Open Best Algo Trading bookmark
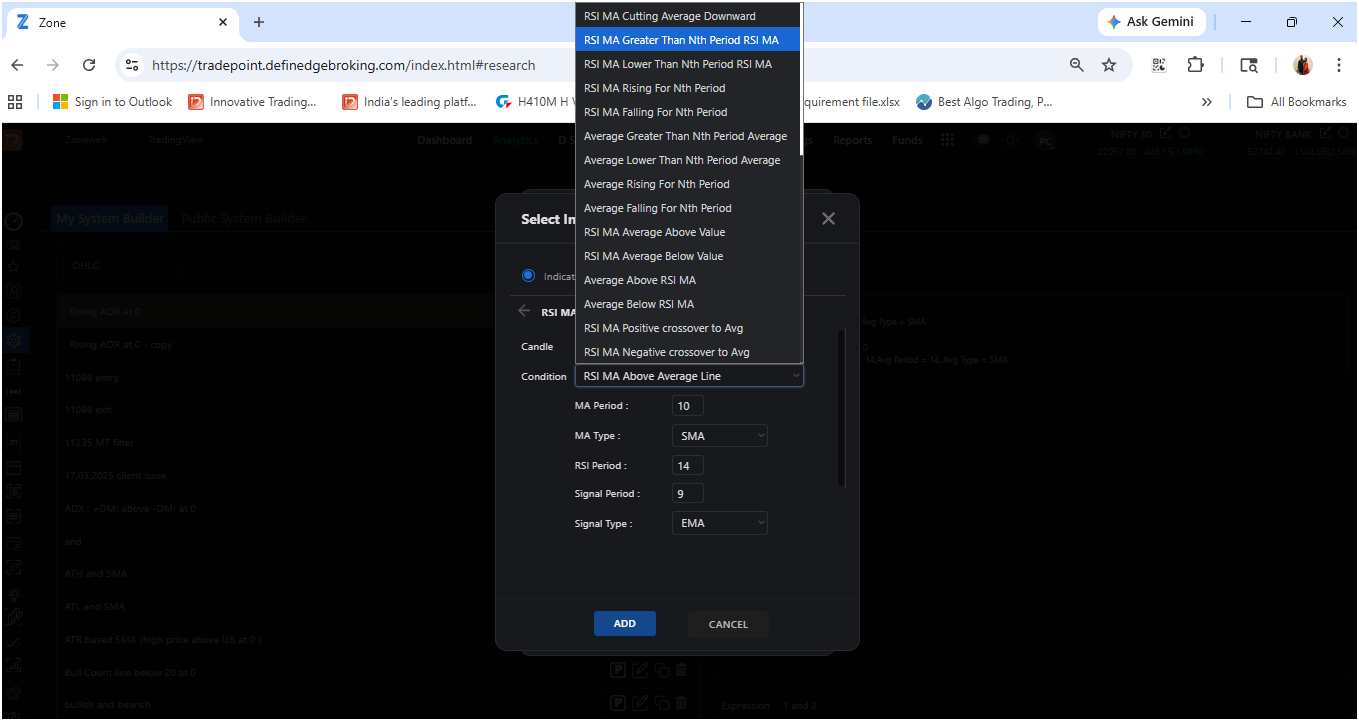1359x721 pixels. point(984,102)
